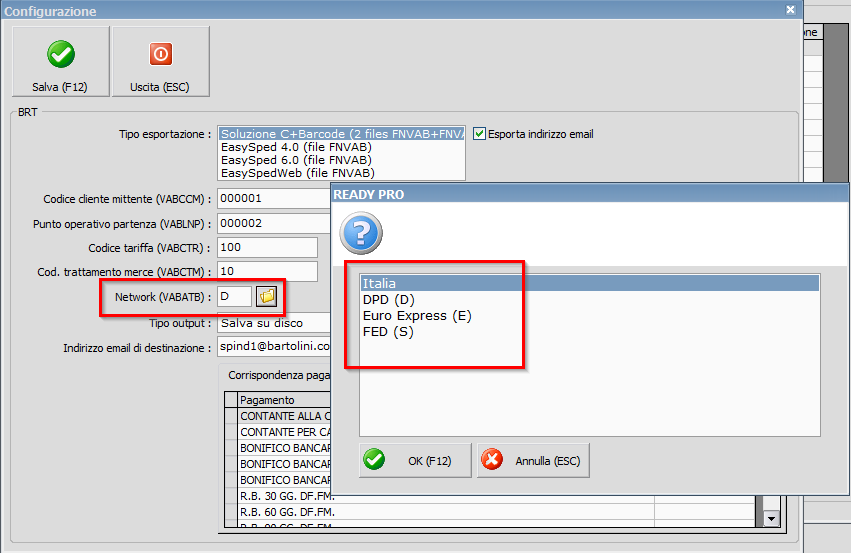The image size is (851, 553).
Task: Select Soluzione C+Barcode export type
Action: (x=341, y=134)
